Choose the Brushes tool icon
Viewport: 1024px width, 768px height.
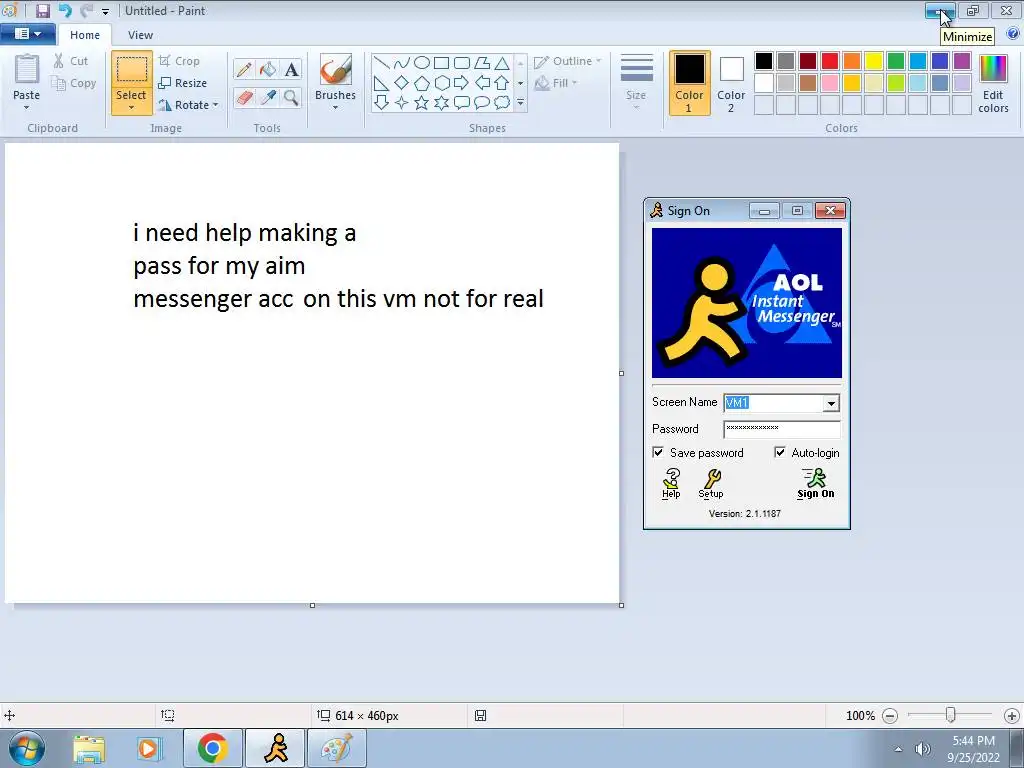pos(336,69)
